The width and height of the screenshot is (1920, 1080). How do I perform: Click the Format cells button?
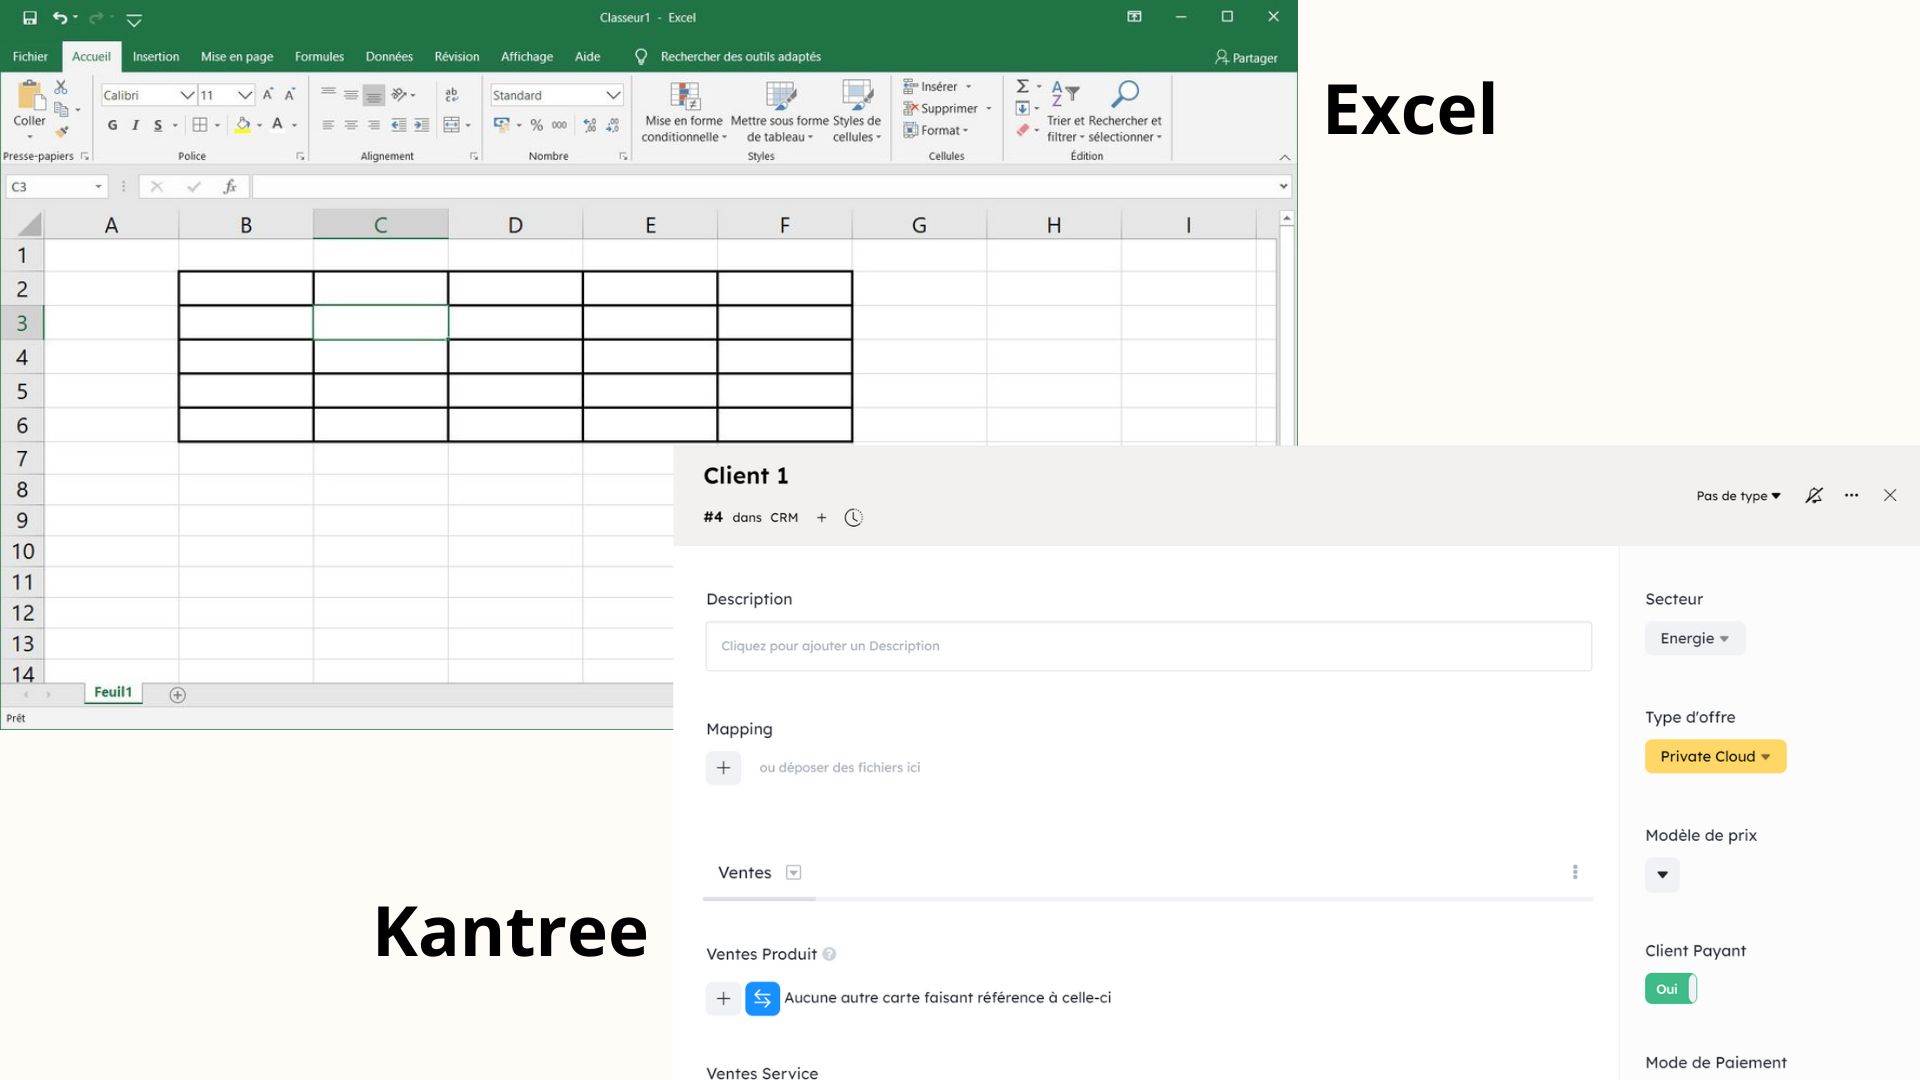coord(936,130)
